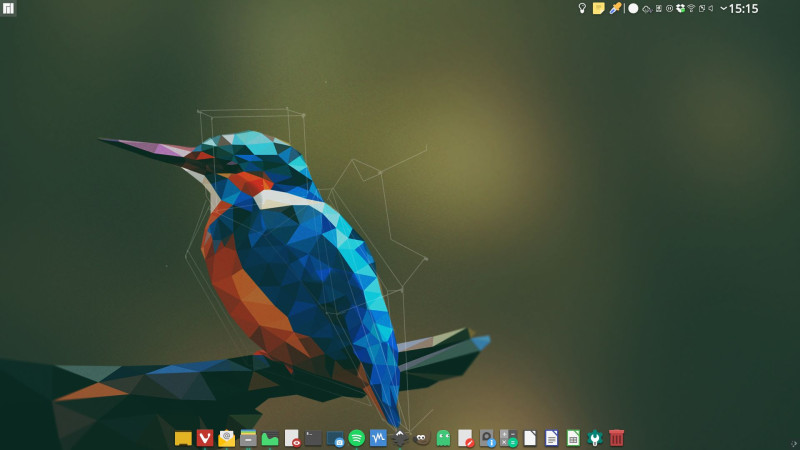Open the yellow folder in the dock
800x450 pixels.
click(183, 438)
